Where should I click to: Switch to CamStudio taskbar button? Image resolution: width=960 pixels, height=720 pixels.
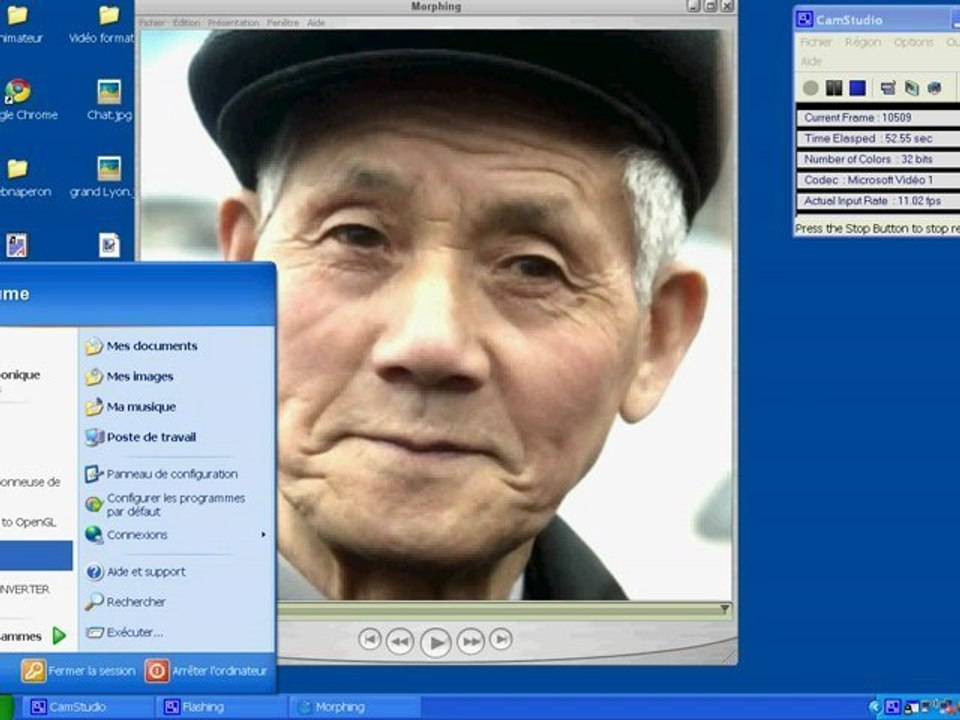point(89,707)
